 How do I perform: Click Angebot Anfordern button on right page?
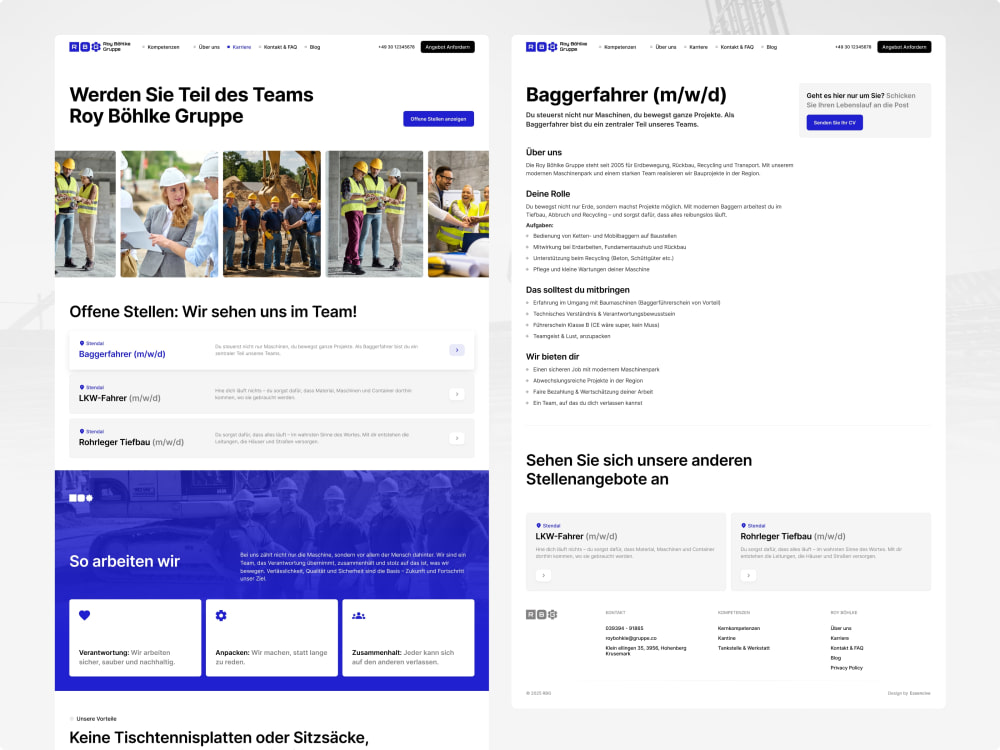click(x=904, y=47)
